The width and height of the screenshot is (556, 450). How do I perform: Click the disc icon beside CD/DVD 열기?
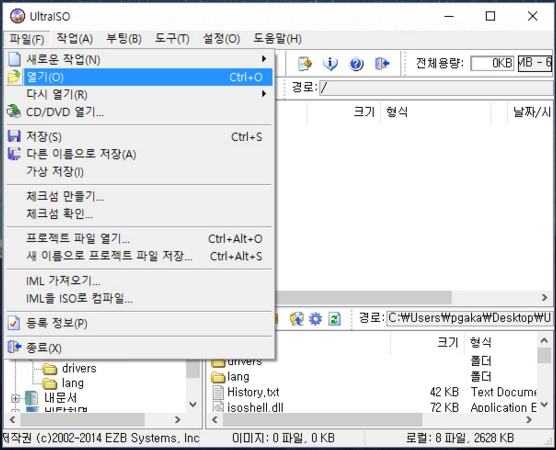pos(14,111)
